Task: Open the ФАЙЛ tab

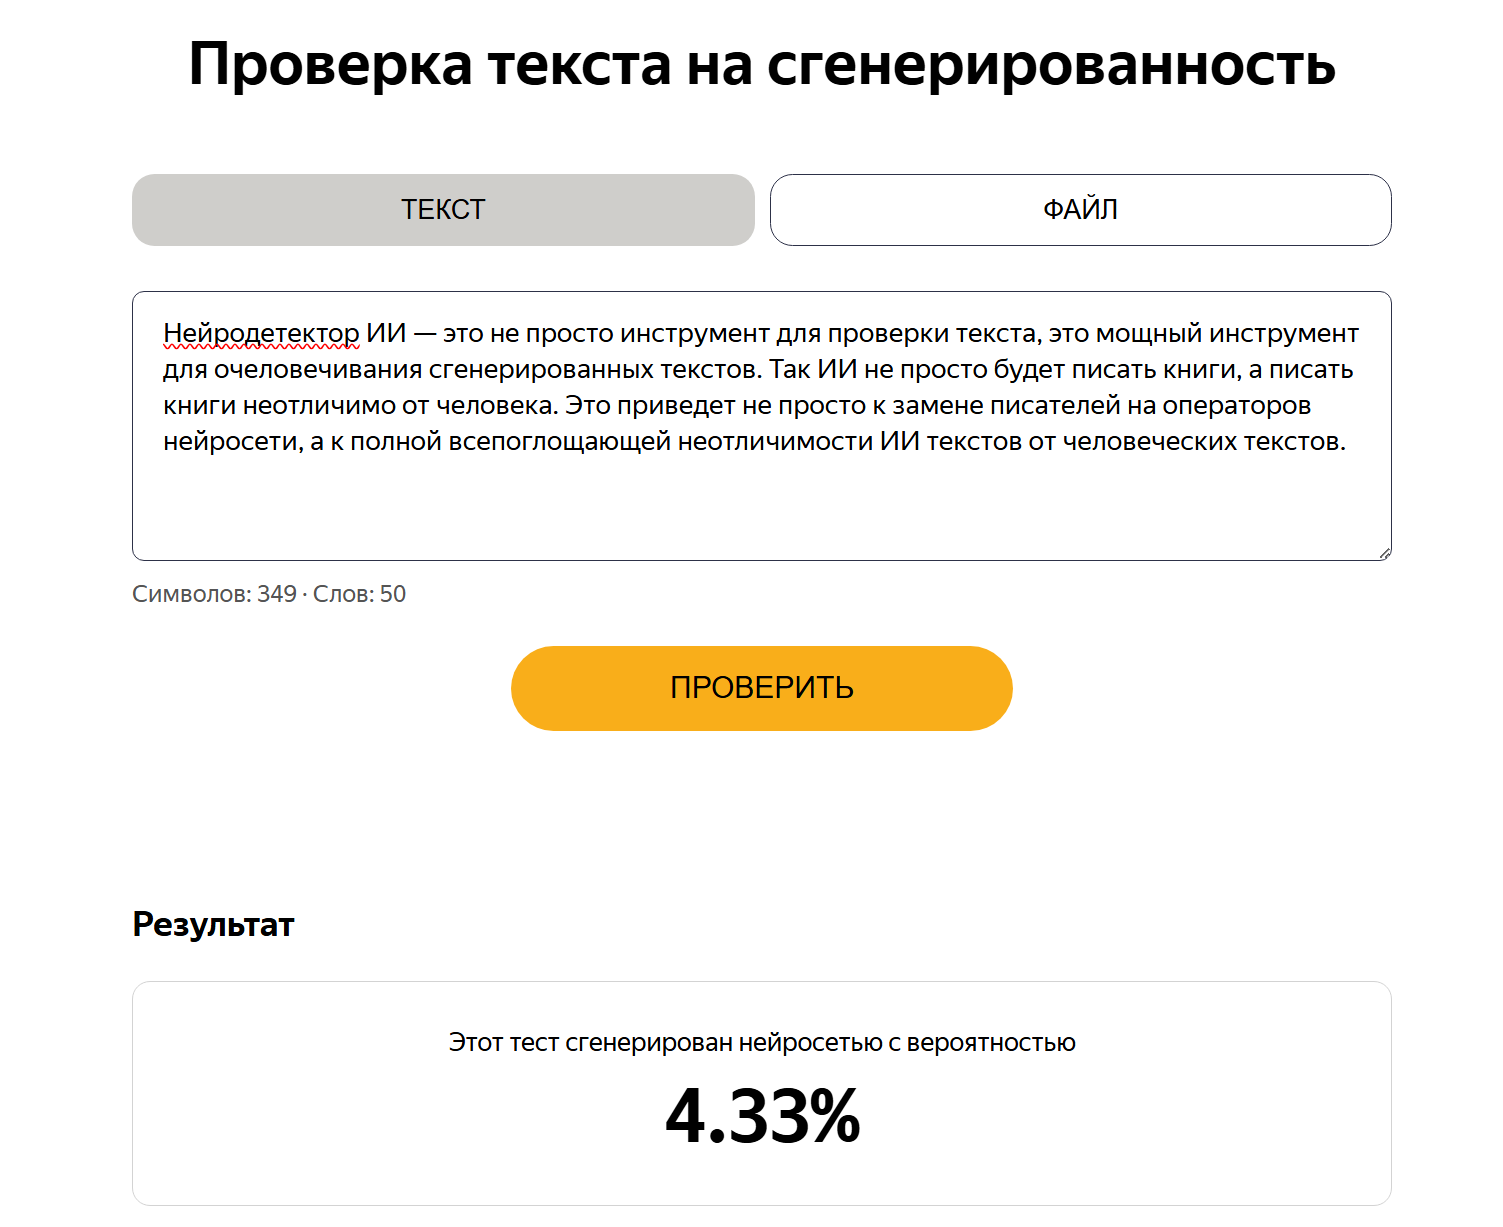Action: click(x=1080, y=210)
